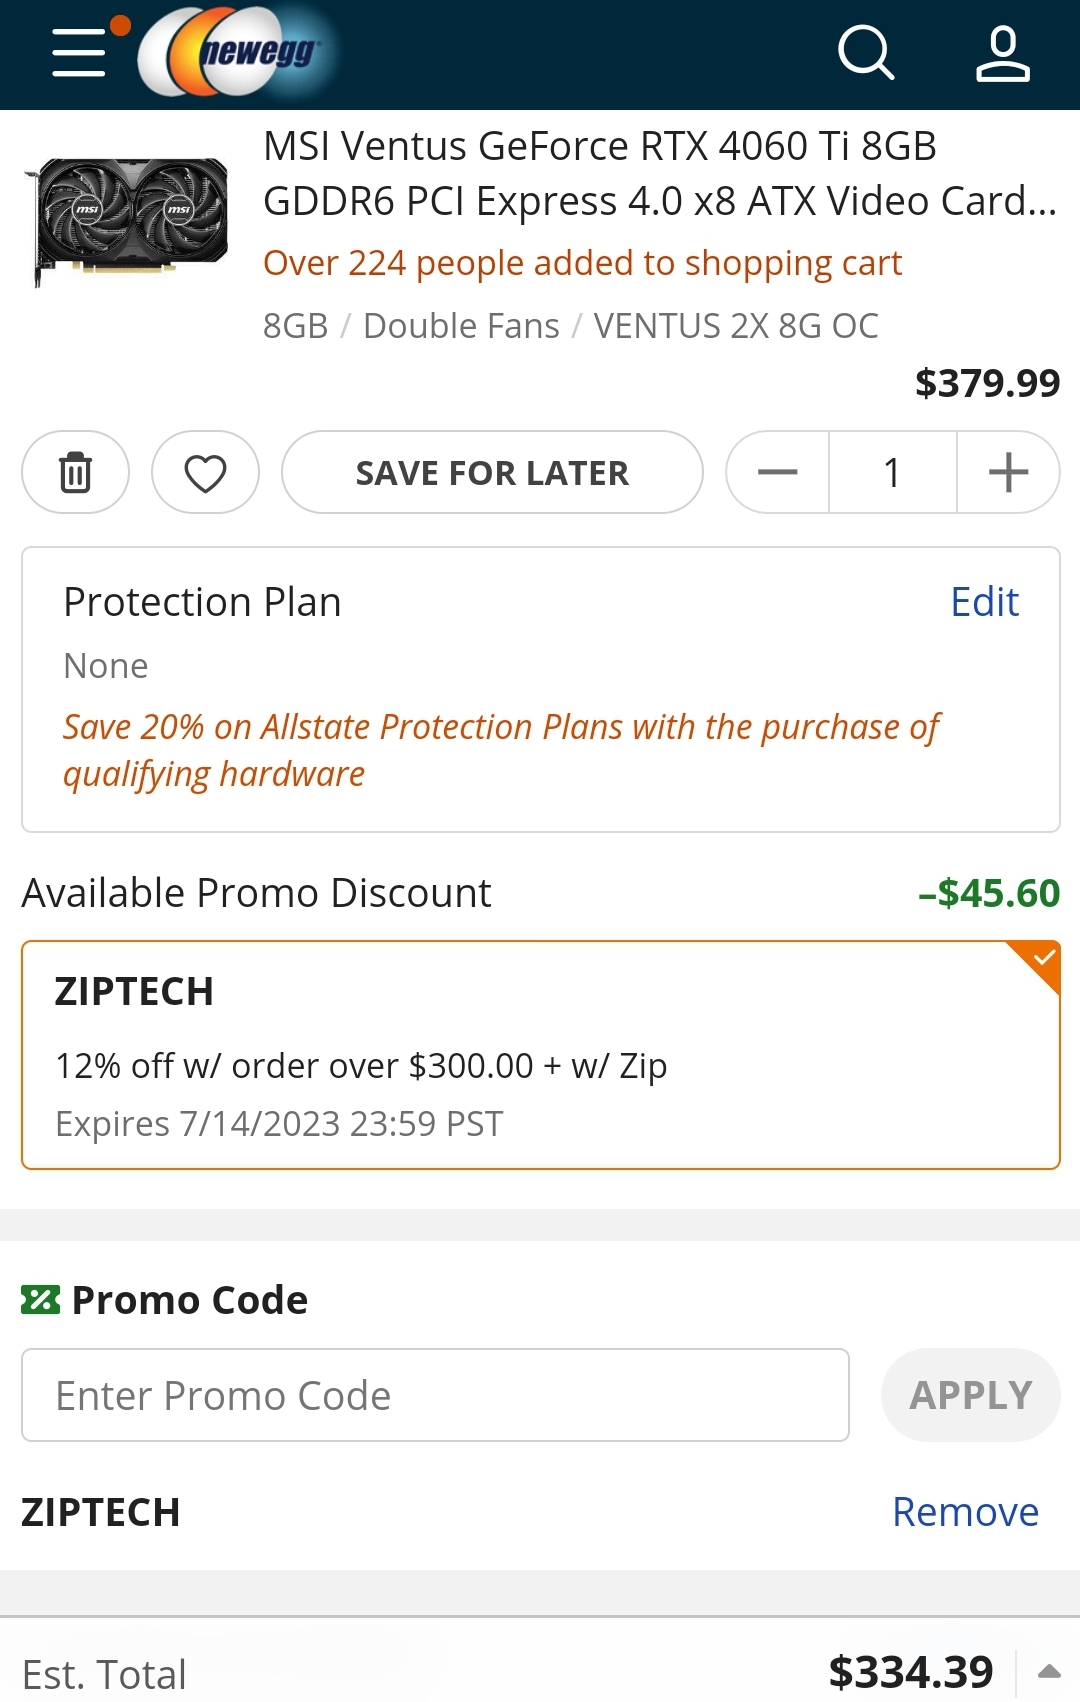Click the Save For Later button

[x=492, y=472]
